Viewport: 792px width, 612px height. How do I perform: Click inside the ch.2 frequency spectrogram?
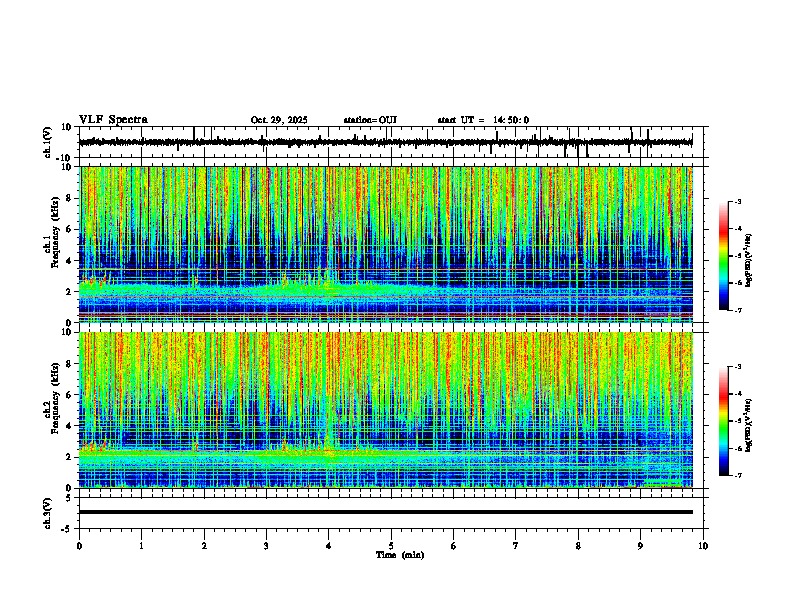(386, 410)
